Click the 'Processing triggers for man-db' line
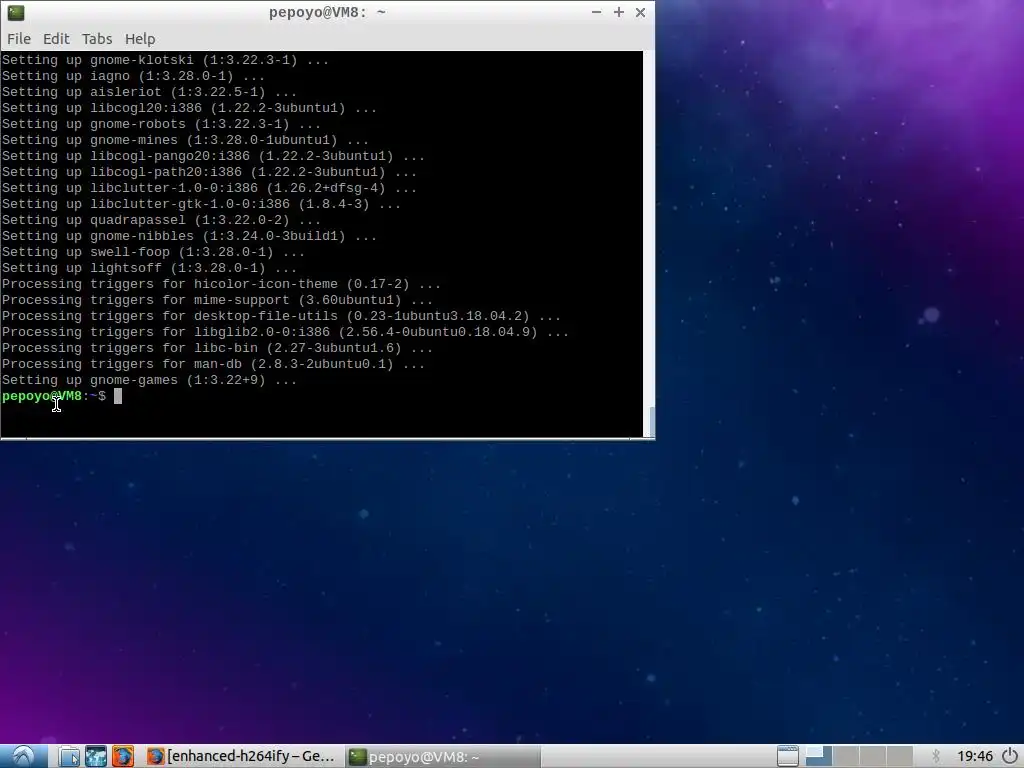Image resolution: width=1024 pixels, height=768 pixels. [x=213, y=364]
